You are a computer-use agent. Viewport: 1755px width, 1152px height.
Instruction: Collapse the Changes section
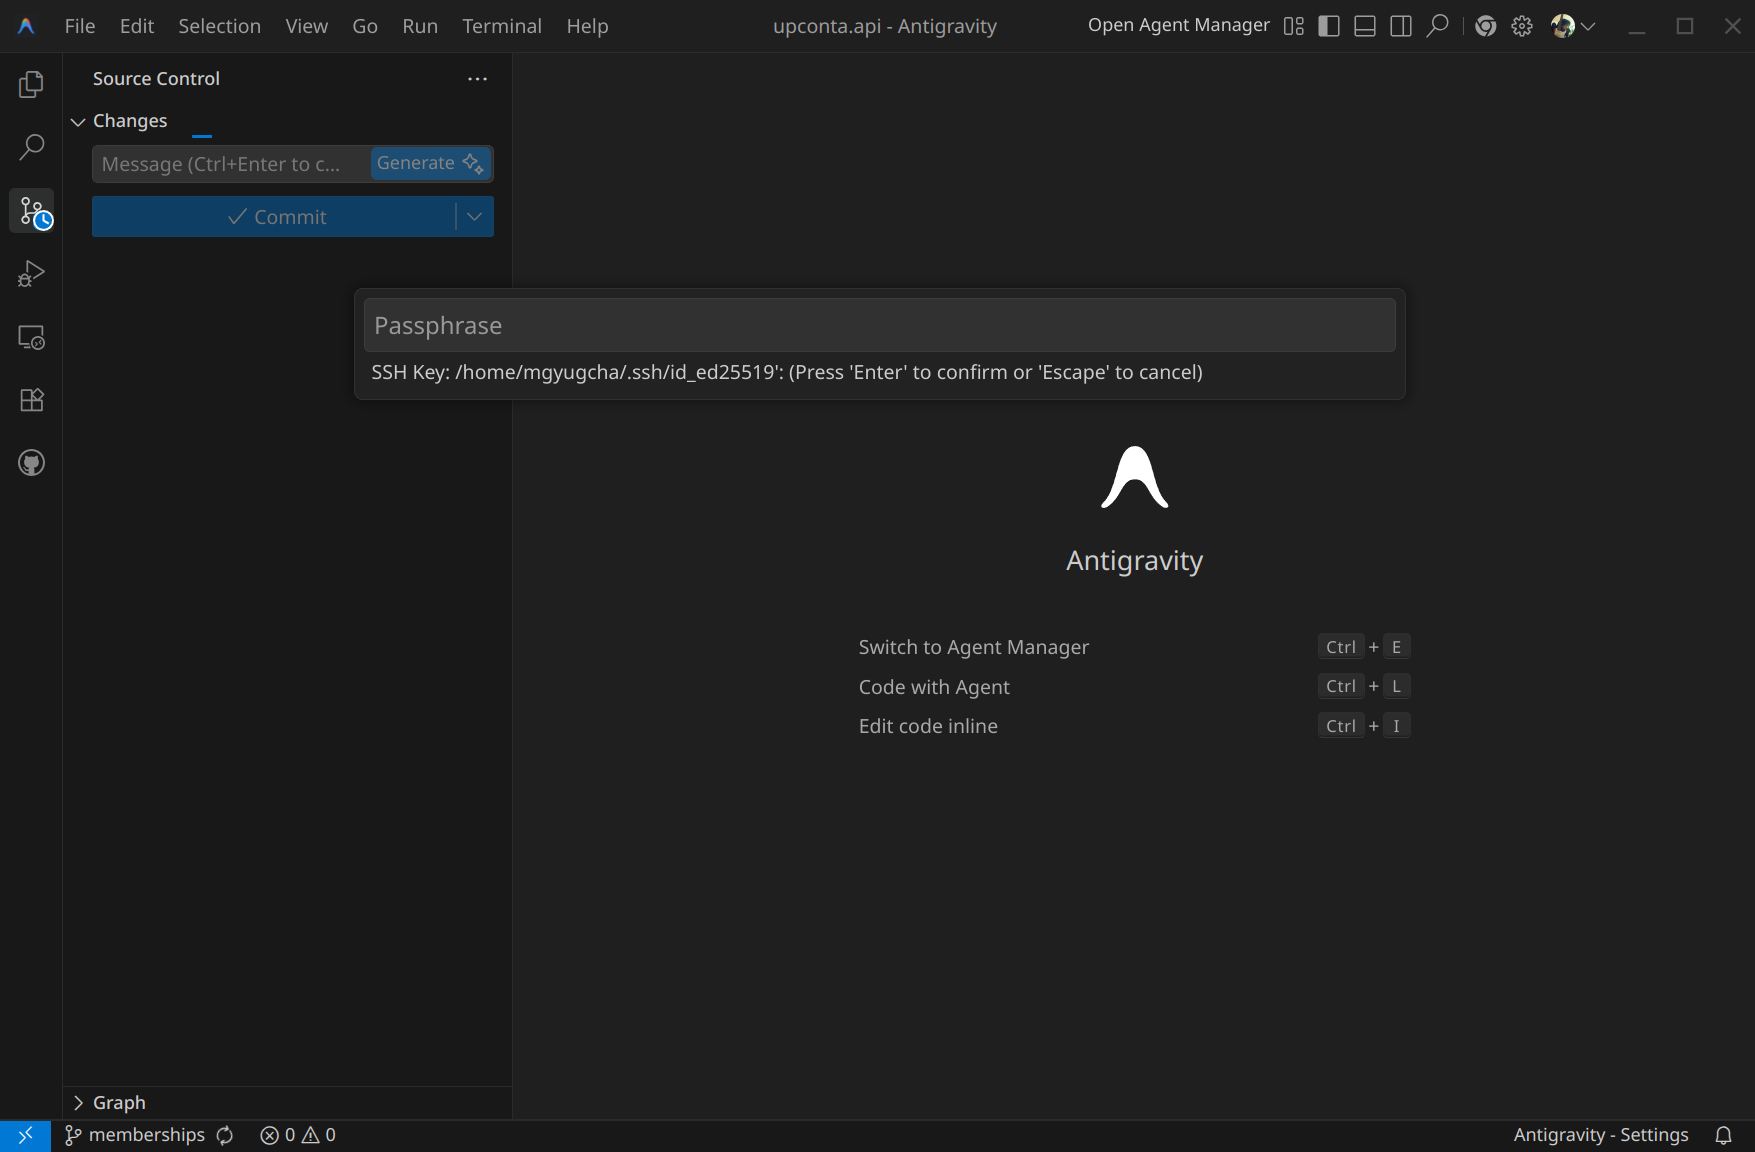point(78,121)
